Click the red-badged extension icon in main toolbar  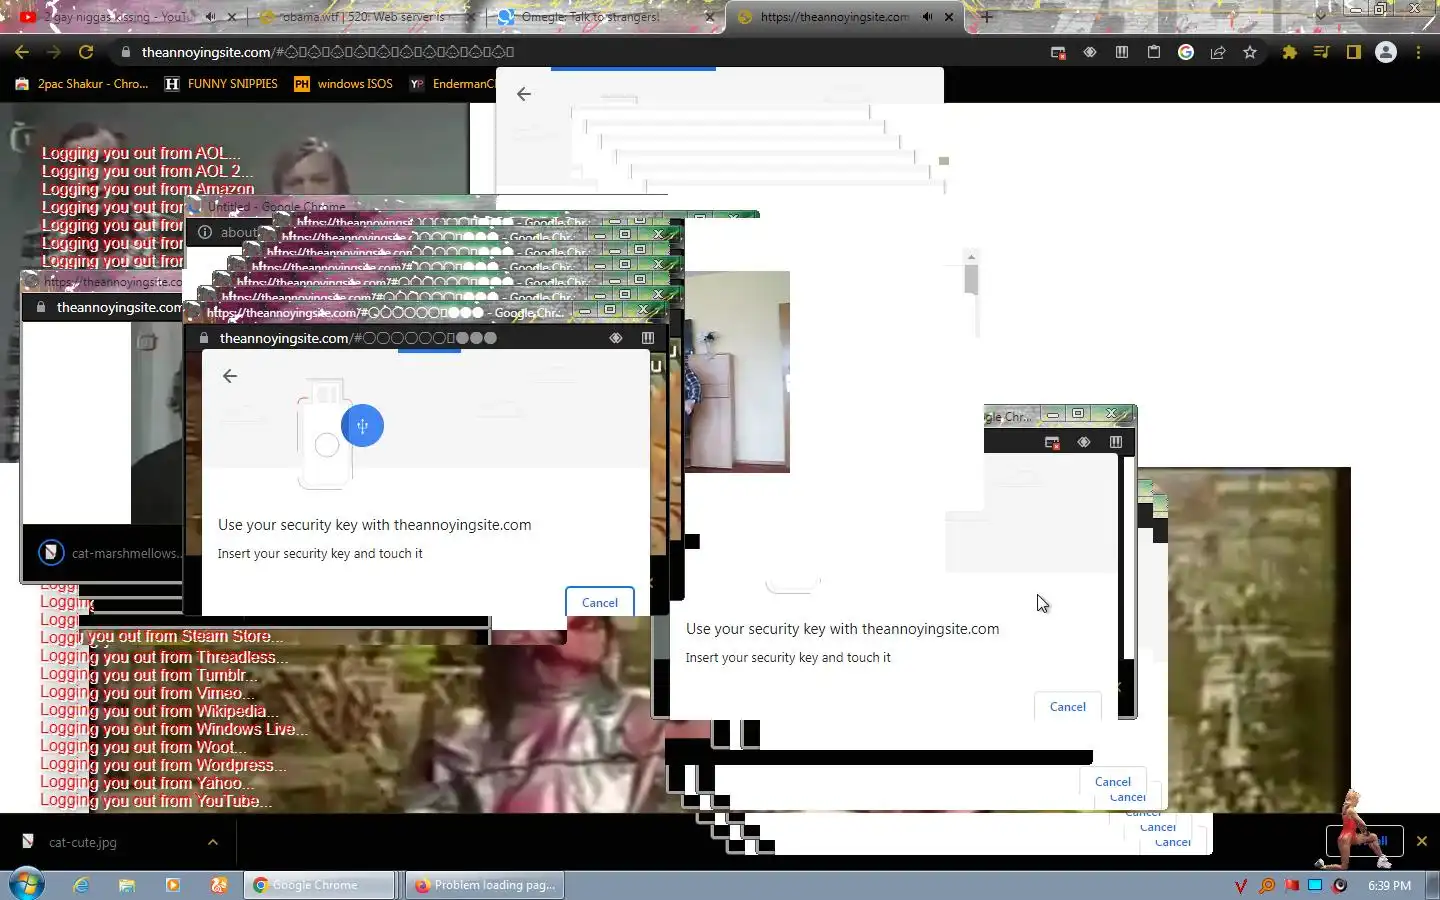1058,52
